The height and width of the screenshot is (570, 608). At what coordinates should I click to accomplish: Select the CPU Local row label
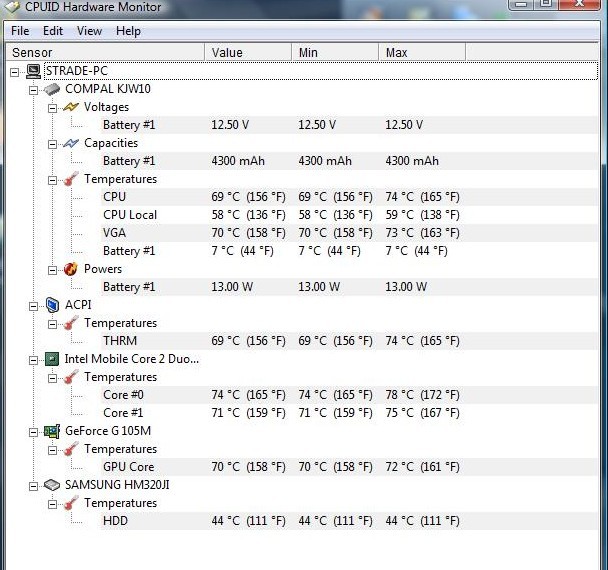pos(130,215)
